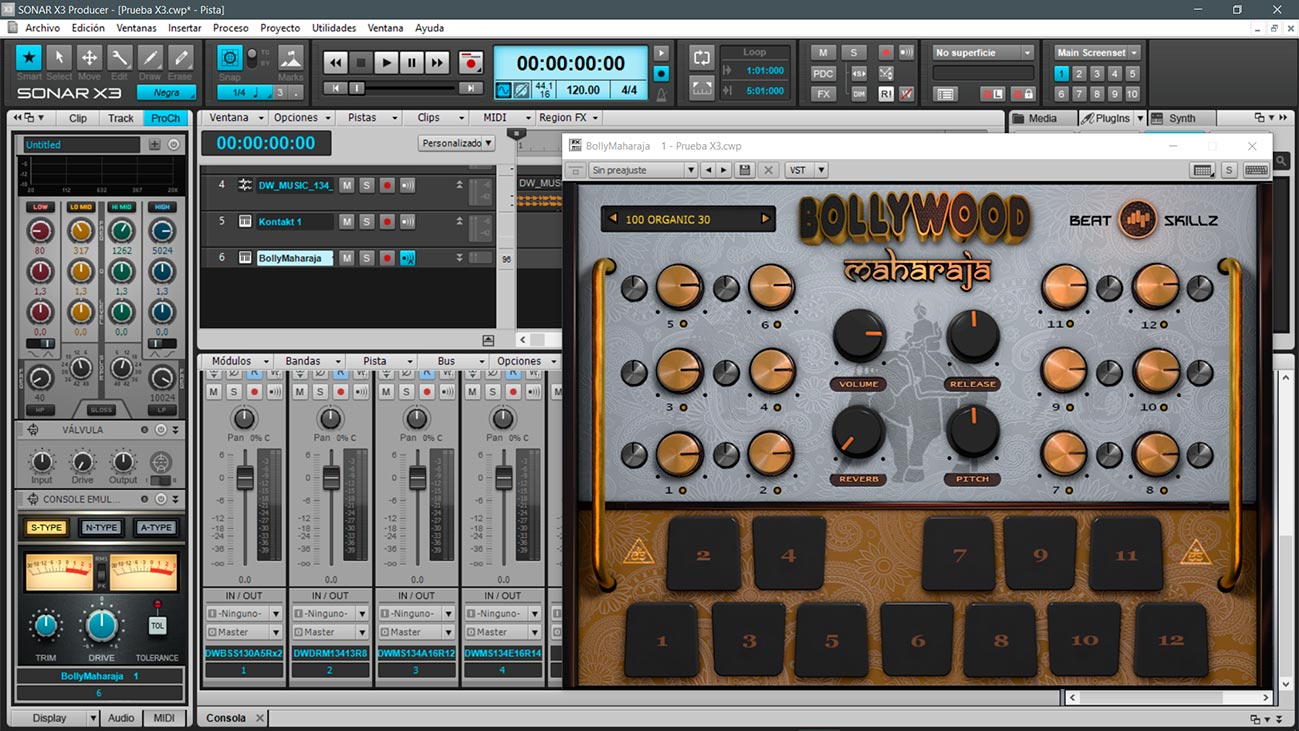
Task: Save the plugin preset with the disk icon
Action: point(745,171)
